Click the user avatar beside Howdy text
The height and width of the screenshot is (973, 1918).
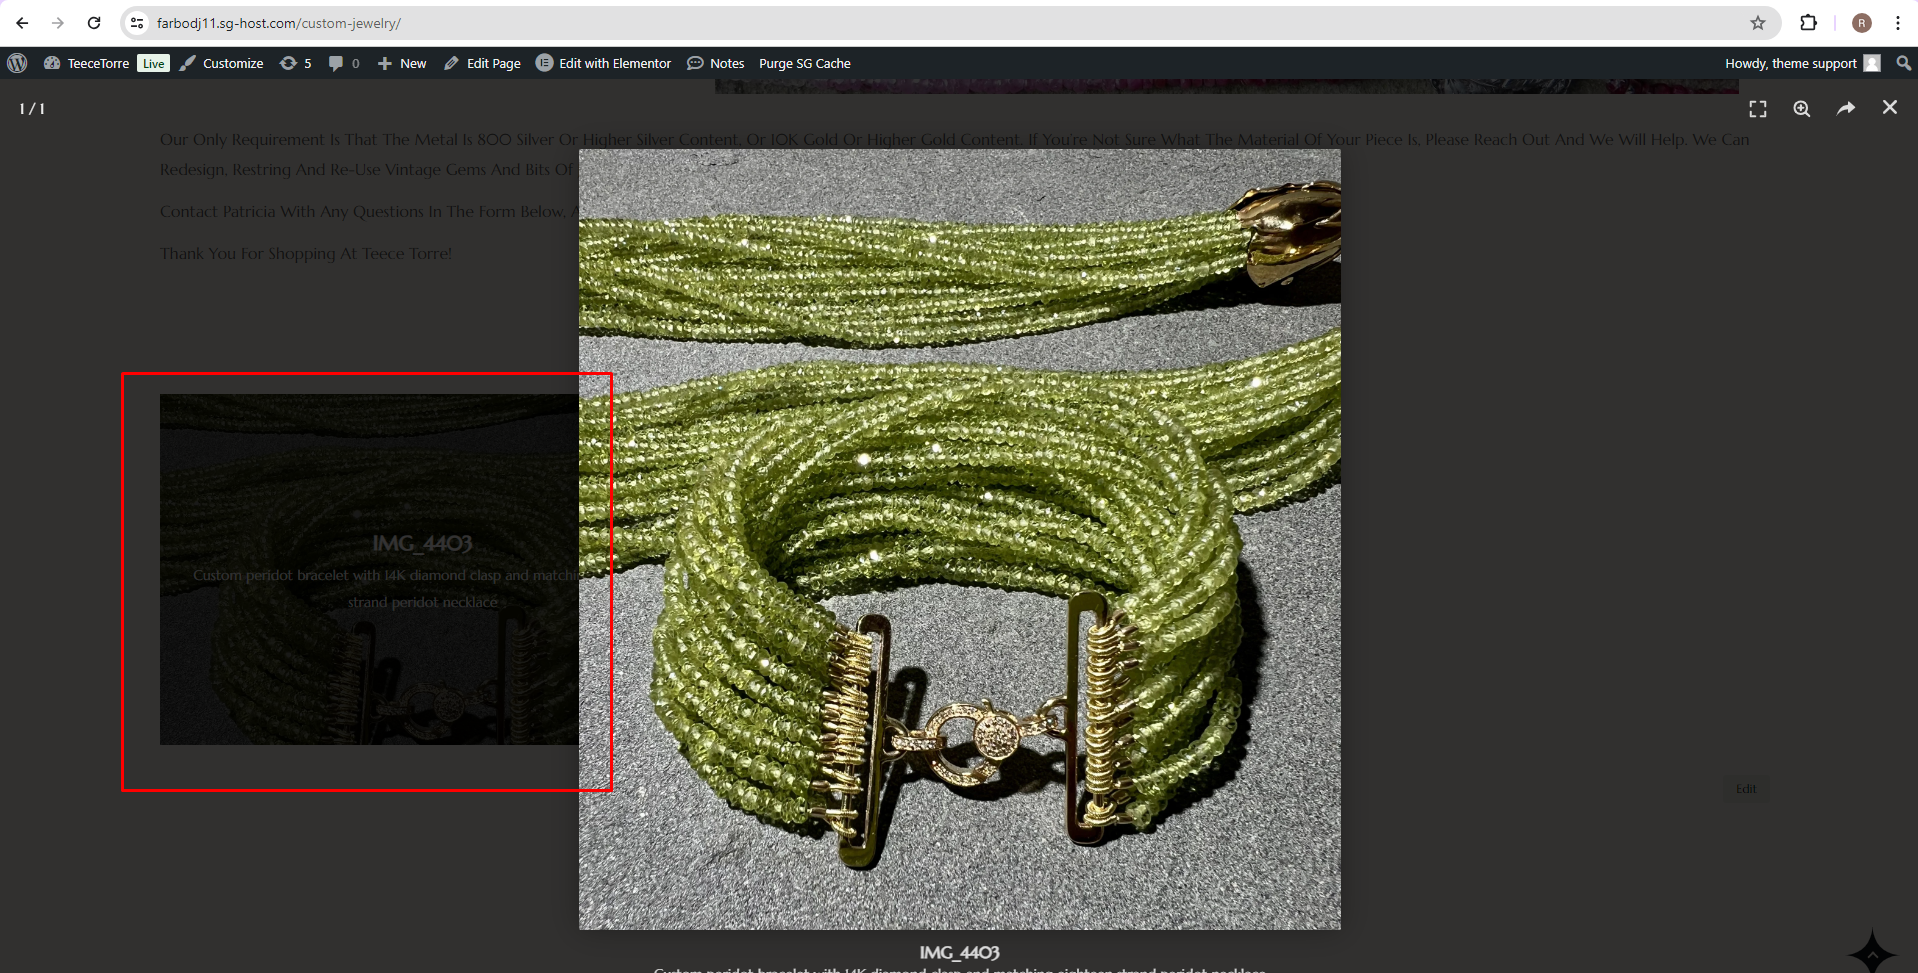(x=1872, y=63)
